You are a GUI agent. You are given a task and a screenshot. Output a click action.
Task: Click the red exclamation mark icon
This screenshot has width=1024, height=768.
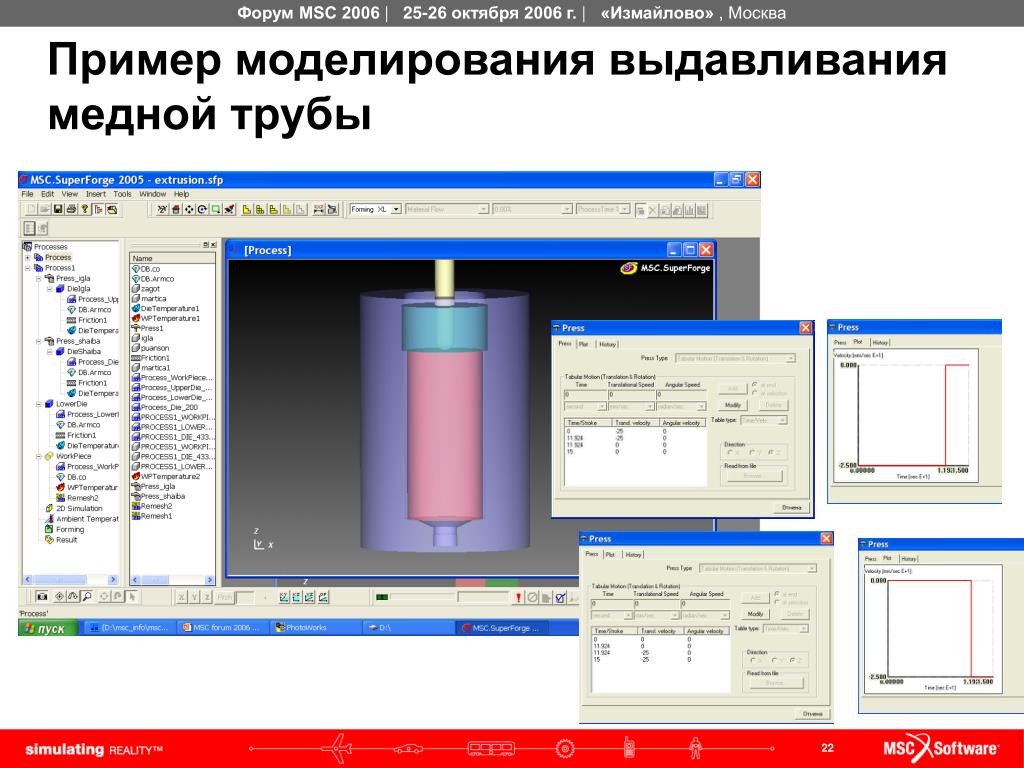pyautogui.click(x=519, y=597)
